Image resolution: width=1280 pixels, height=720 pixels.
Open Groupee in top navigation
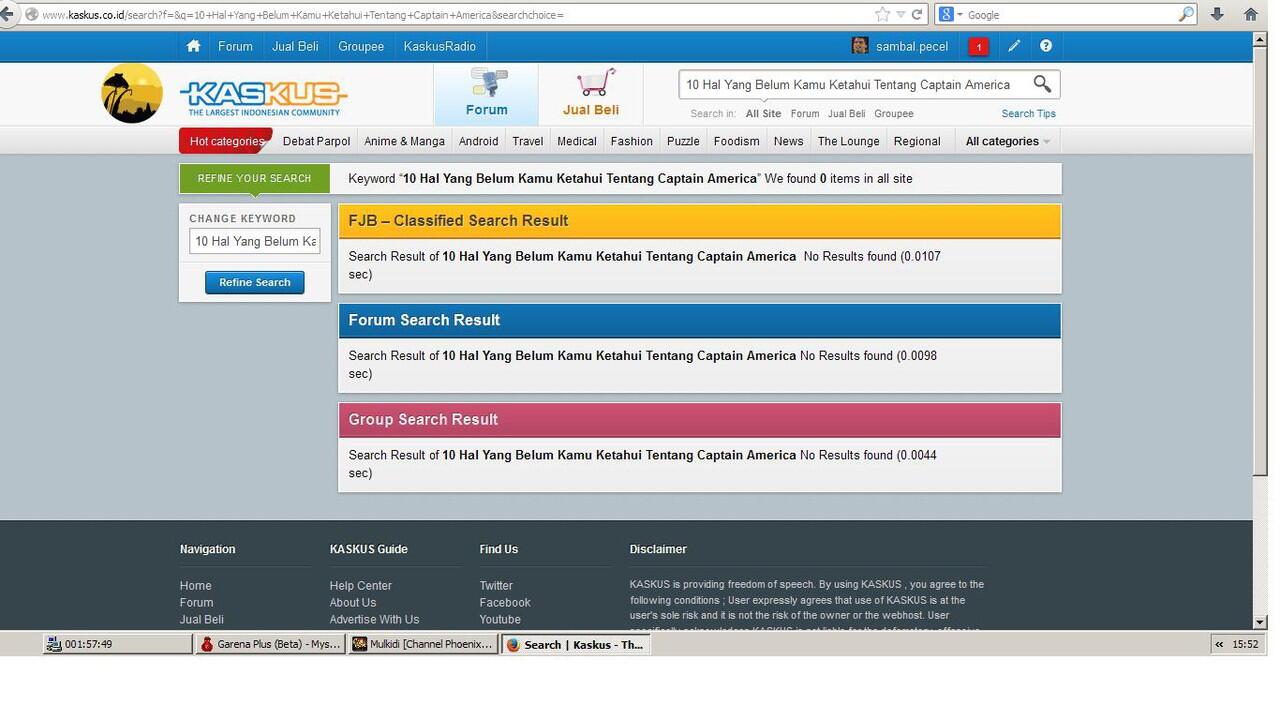pos(361,46)
